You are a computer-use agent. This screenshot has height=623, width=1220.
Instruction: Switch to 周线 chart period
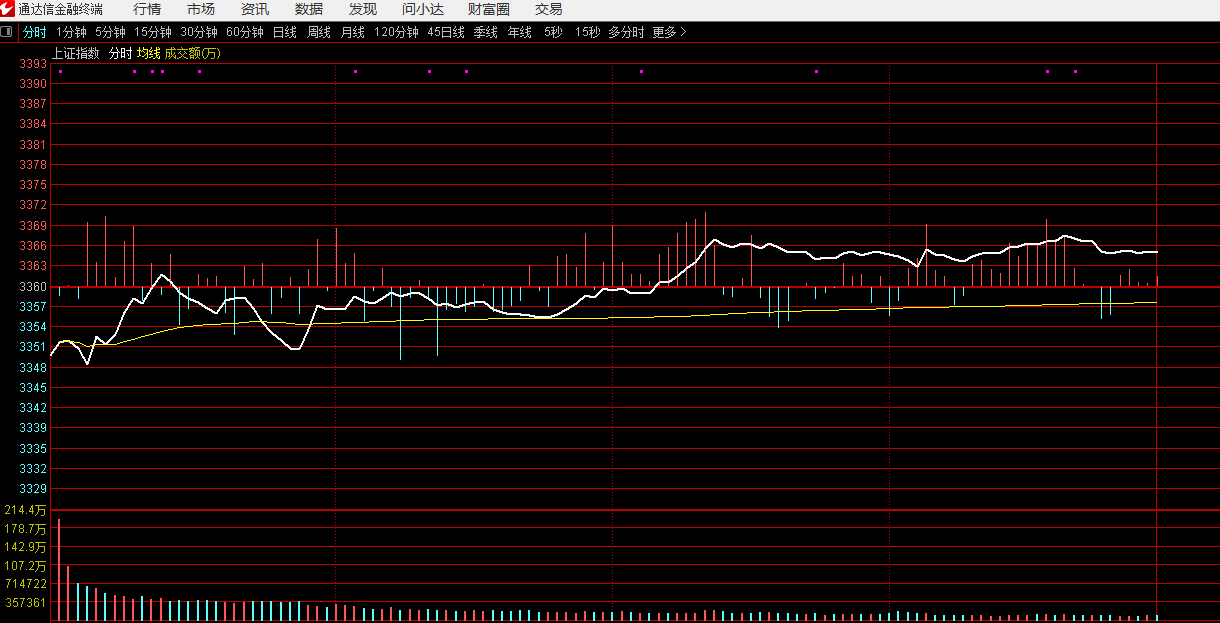tap(319, 32)
